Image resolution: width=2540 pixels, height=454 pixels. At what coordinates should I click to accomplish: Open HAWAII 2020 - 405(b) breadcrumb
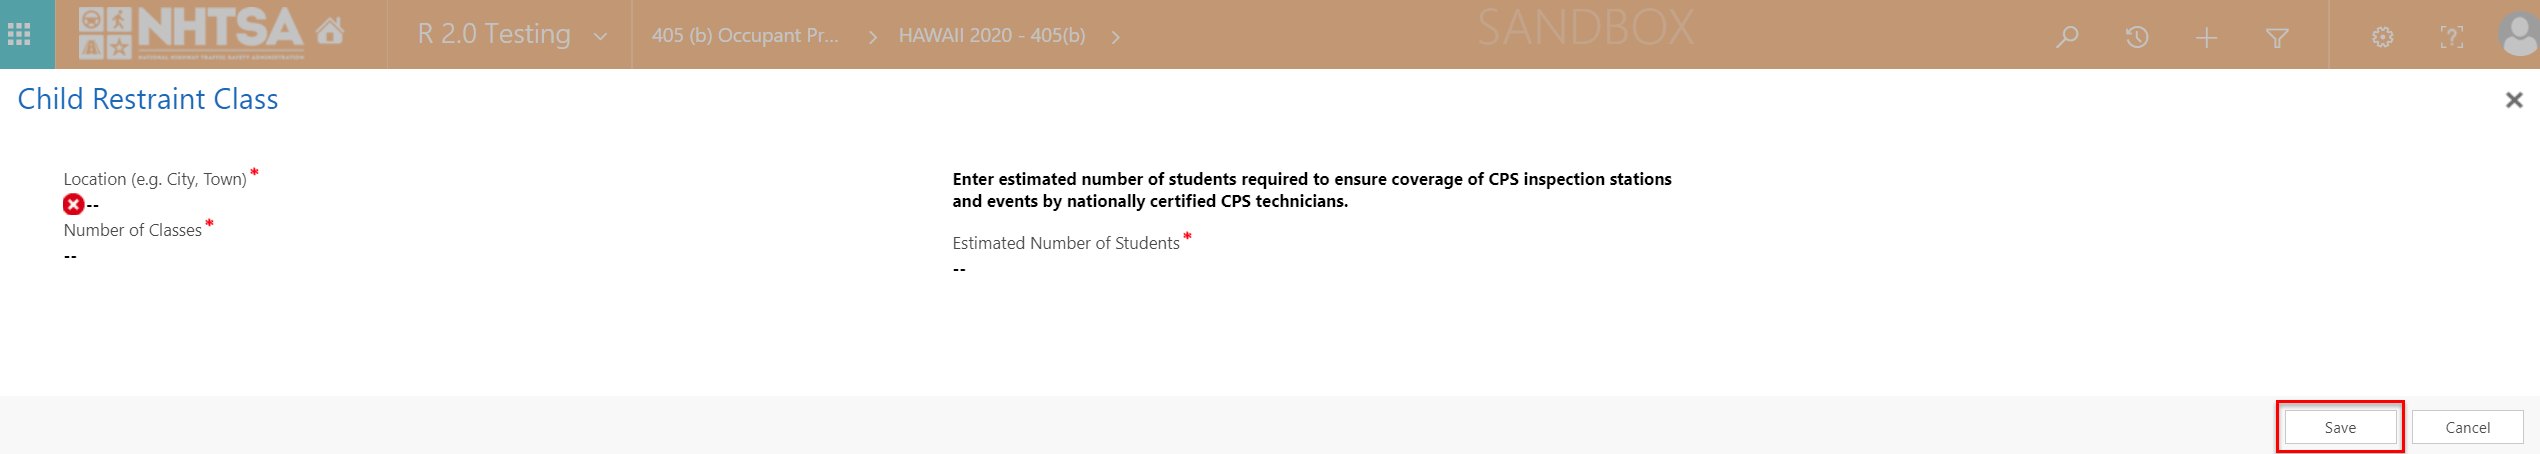point(991,36)
